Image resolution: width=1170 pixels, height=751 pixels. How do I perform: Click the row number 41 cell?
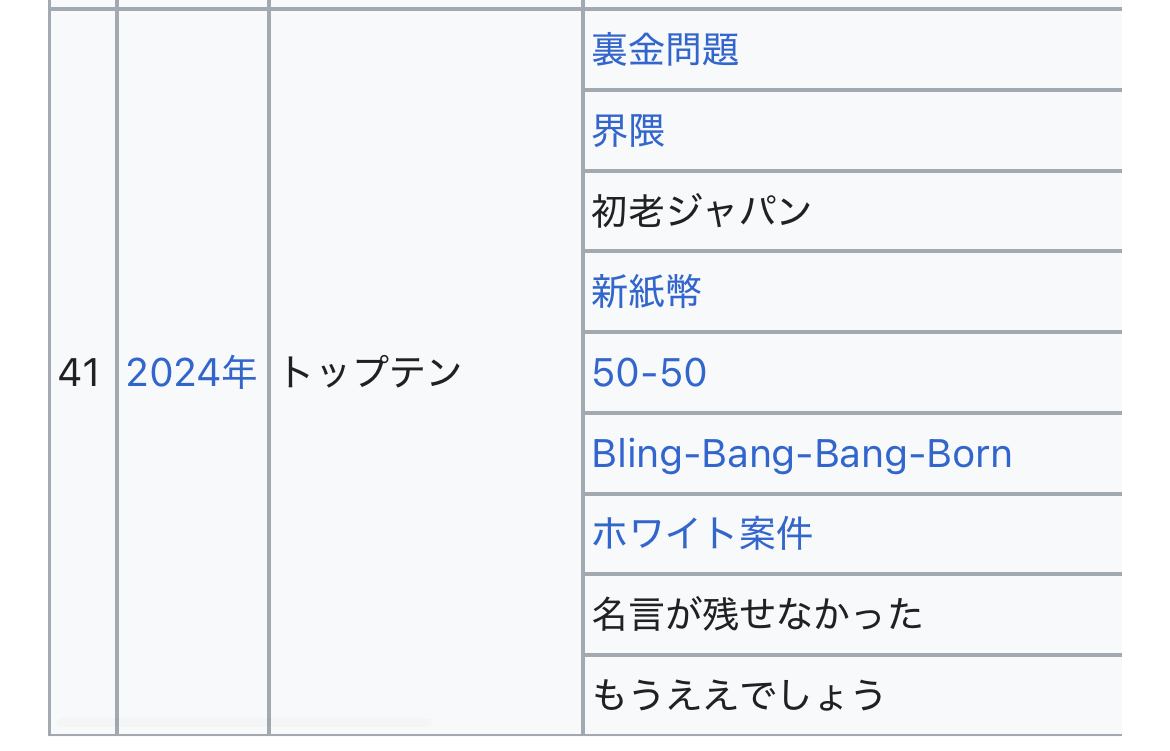click(x=79, y=373)
